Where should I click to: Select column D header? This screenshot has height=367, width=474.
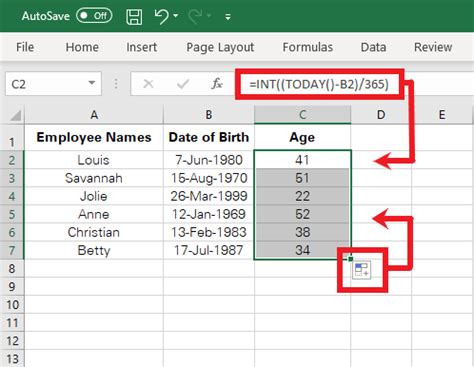[381, 115]
